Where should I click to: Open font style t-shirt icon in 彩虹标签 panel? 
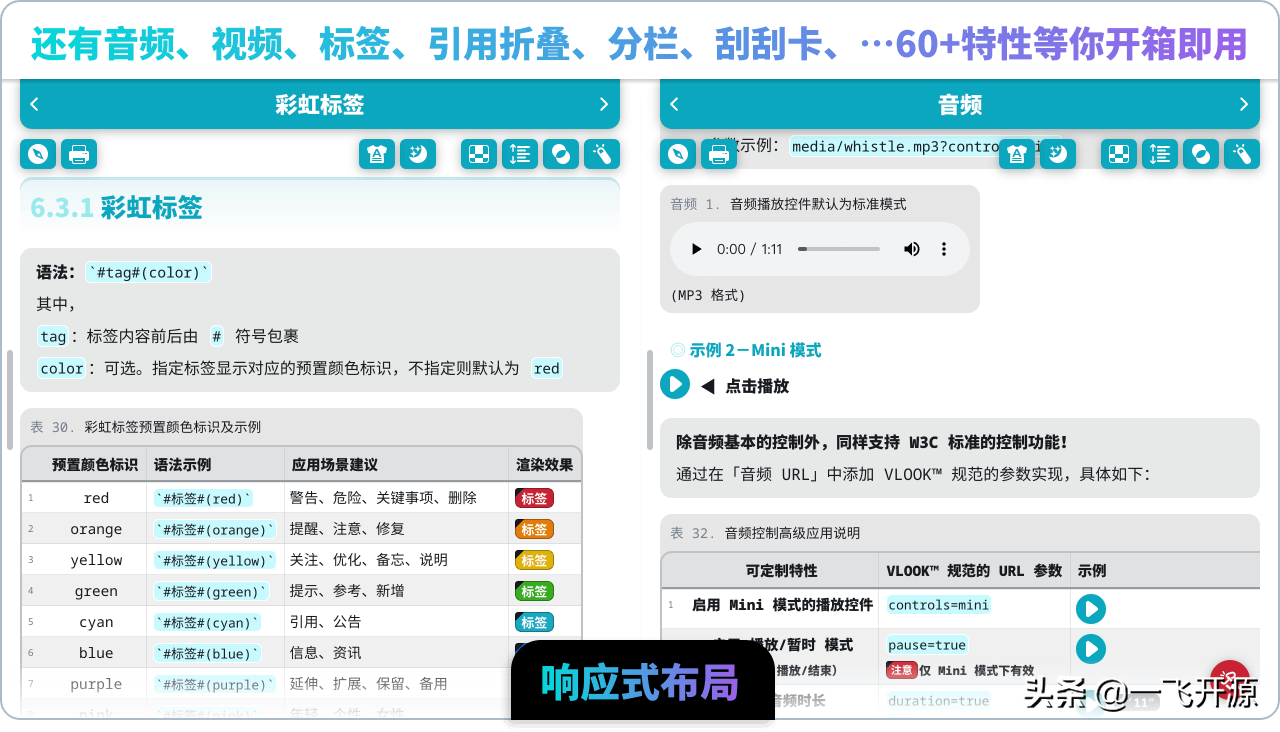click(x=377, y=154)
